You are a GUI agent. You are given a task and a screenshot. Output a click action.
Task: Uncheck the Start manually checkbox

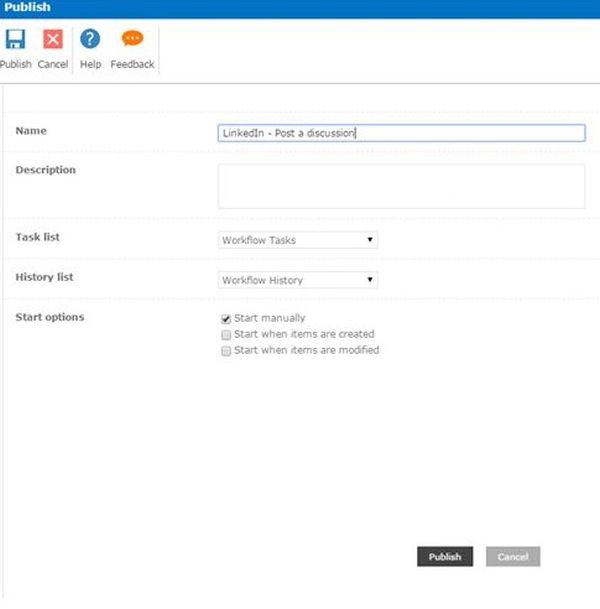pyautogui.click(x=226, y=319)
